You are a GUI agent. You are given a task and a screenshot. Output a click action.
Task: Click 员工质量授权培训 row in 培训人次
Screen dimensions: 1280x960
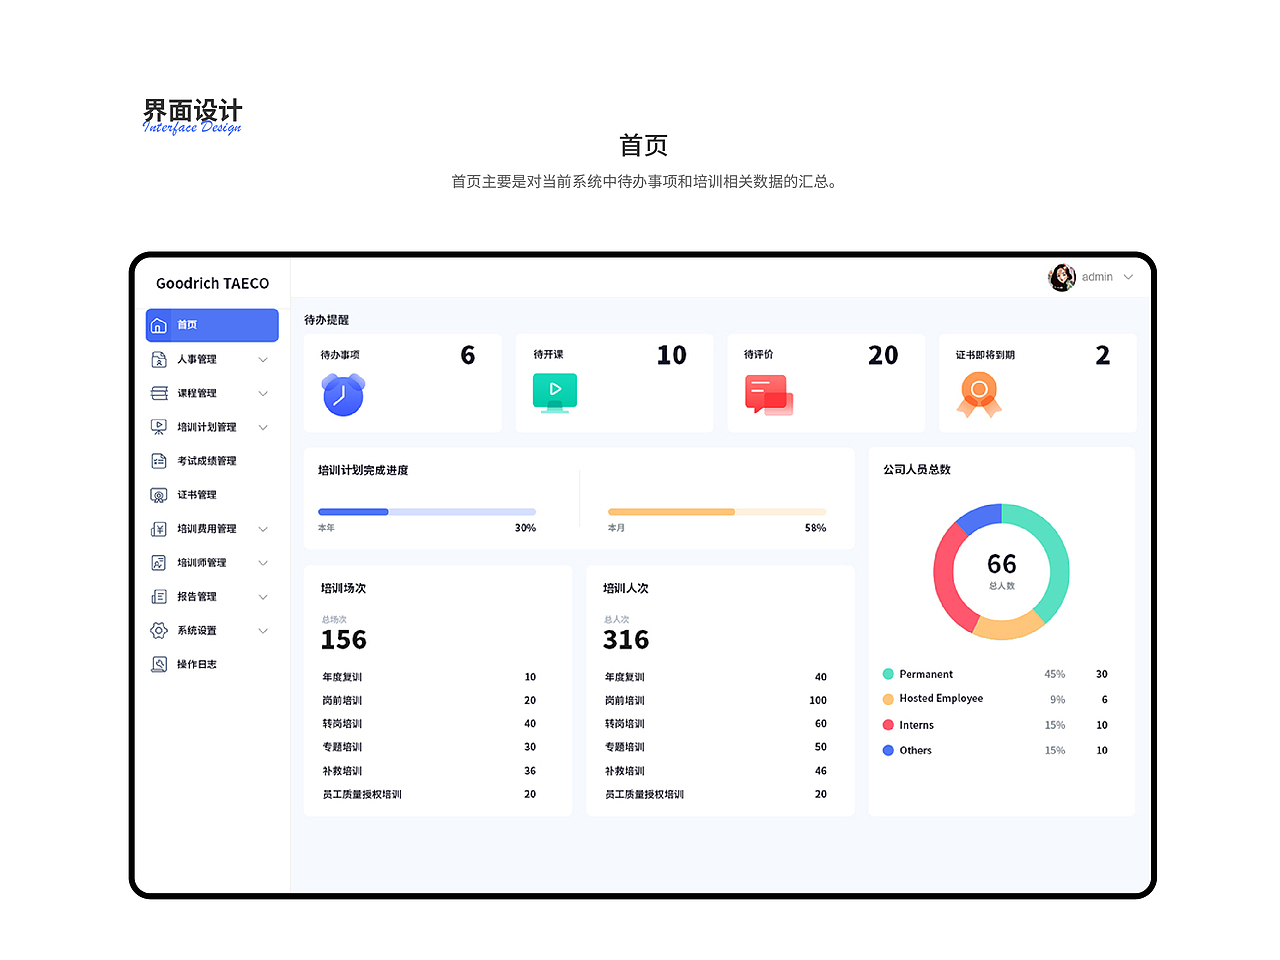point(716,795)
